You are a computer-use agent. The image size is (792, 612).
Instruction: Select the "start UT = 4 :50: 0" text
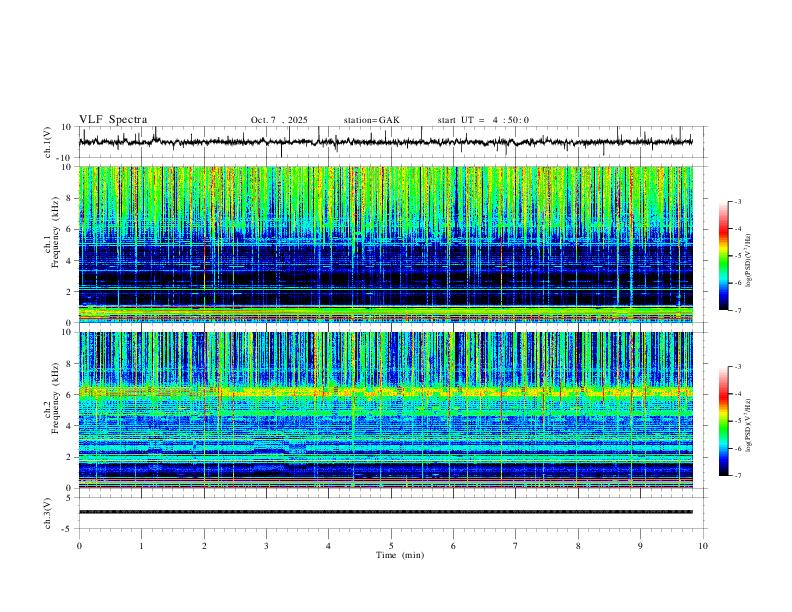click(483, 120)
